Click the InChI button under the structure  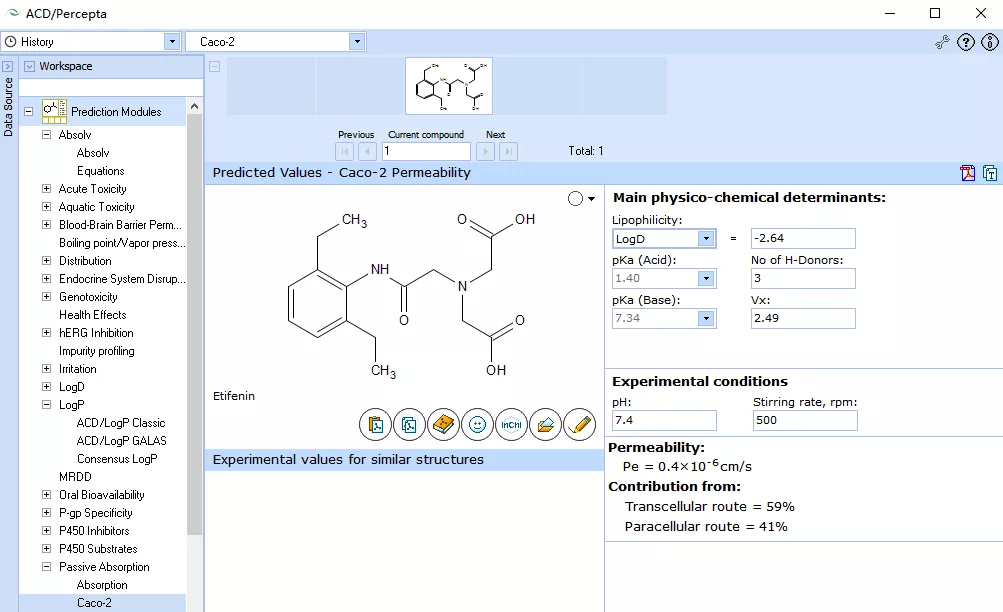(511, 425)
